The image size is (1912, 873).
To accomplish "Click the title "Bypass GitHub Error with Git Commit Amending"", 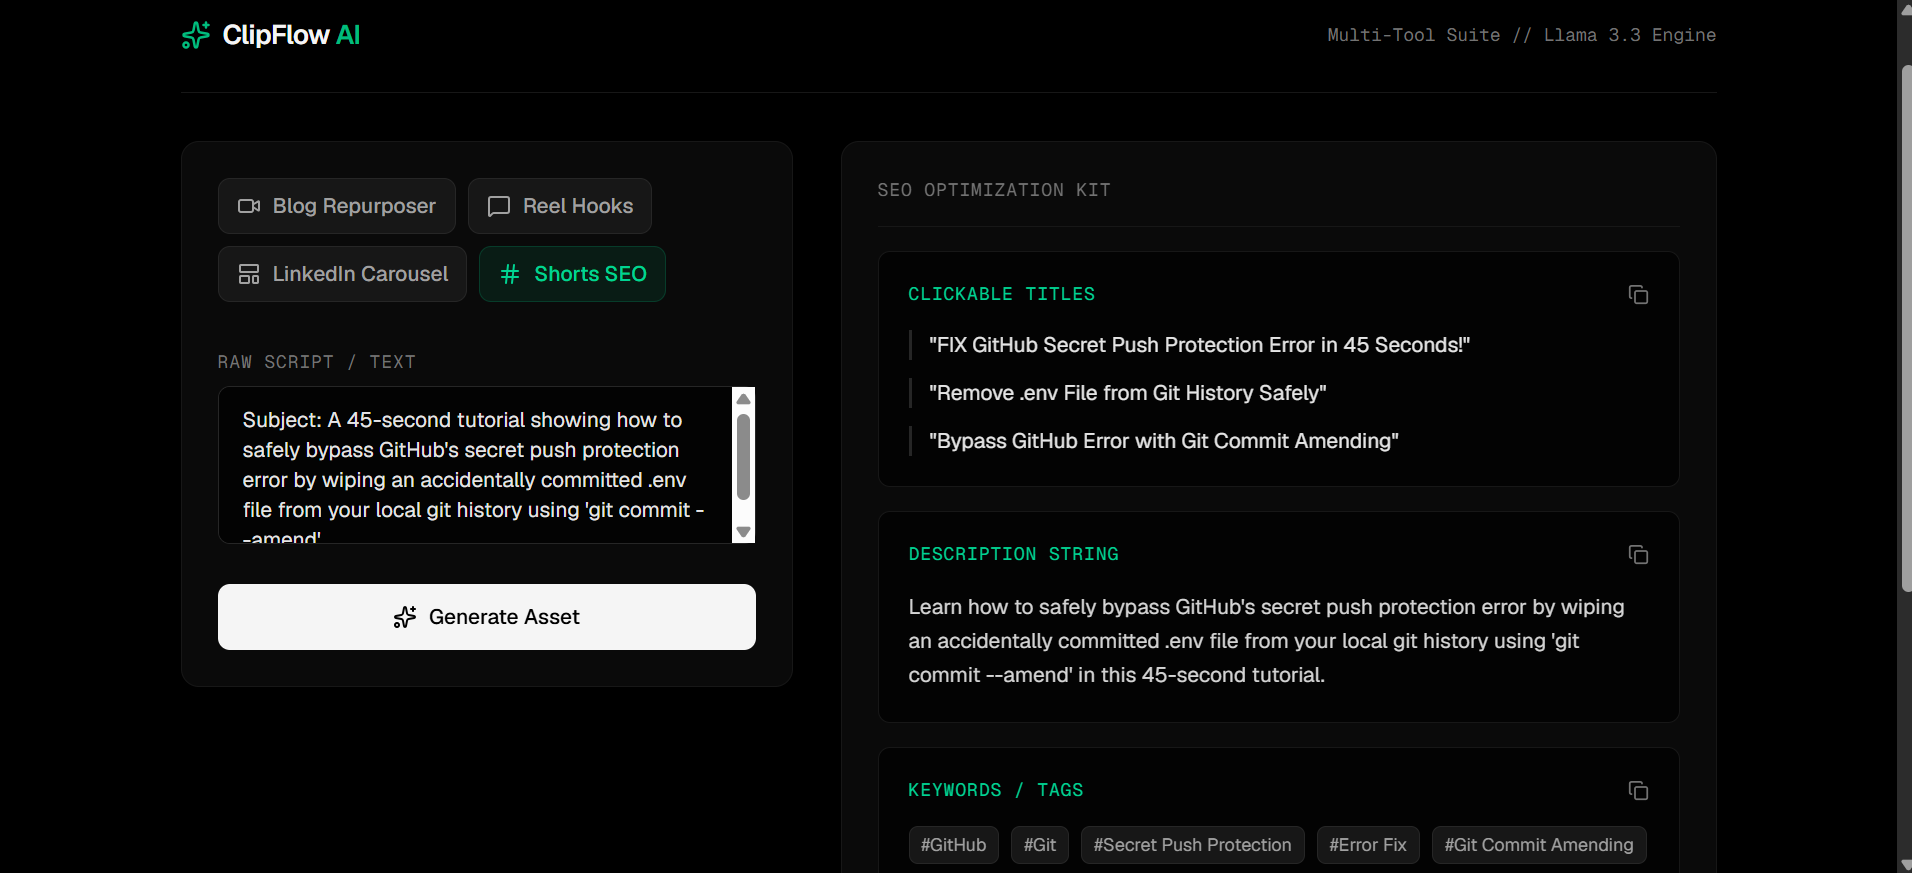I will tap(1163, 441).
